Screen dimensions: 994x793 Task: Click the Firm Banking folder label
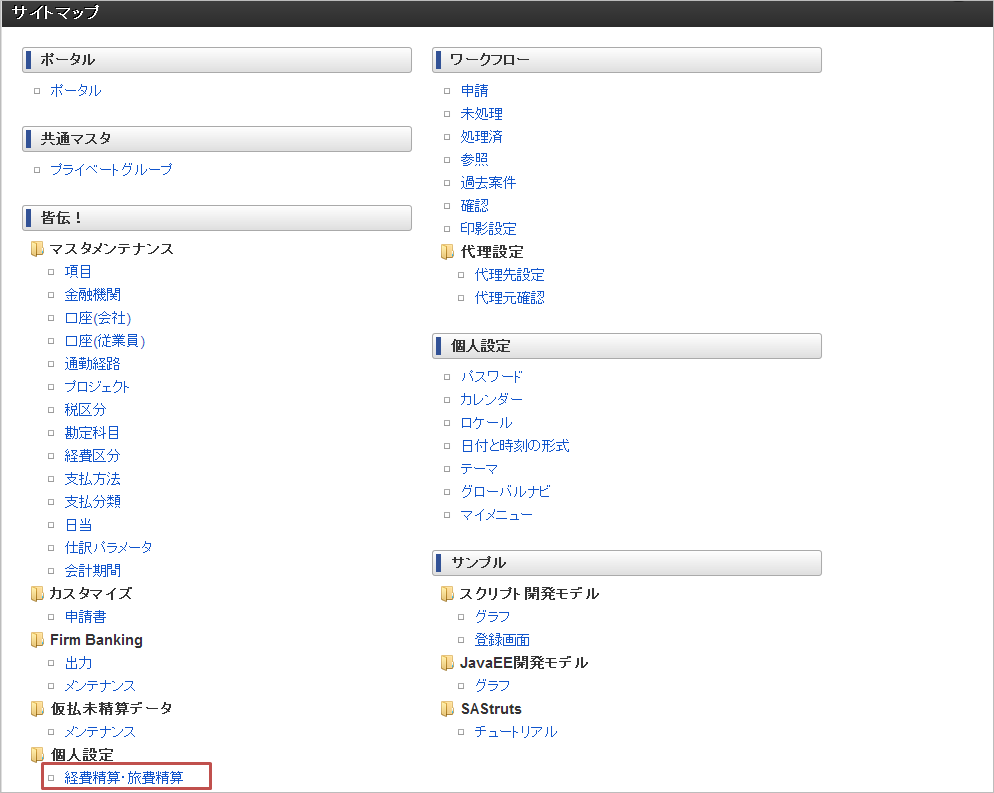point(96,640)
